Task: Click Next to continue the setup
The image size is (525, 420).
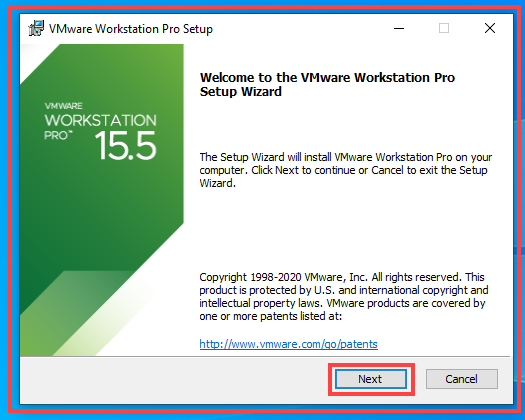Action: [x=371, y=379]
